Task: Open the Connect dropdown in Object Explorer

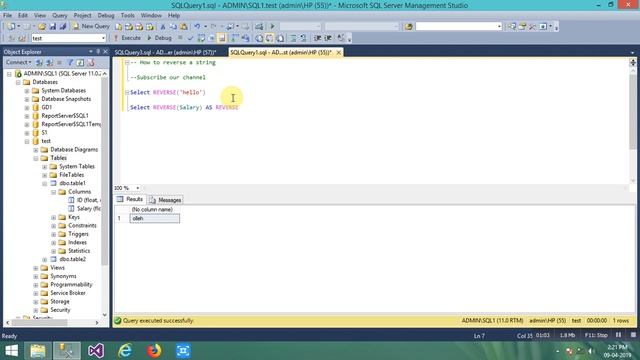Action: point(18,62)
